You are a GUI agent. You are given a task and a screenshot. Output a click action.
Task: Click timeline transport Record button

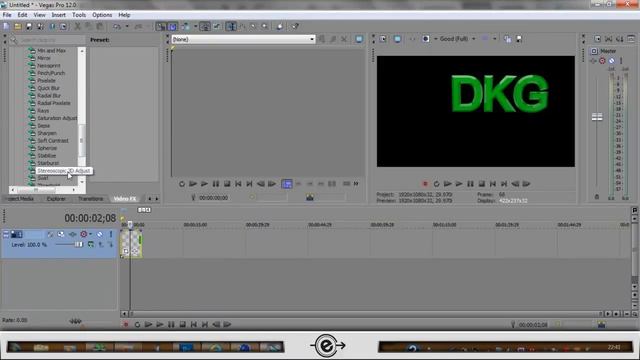(x=126, y=324)
